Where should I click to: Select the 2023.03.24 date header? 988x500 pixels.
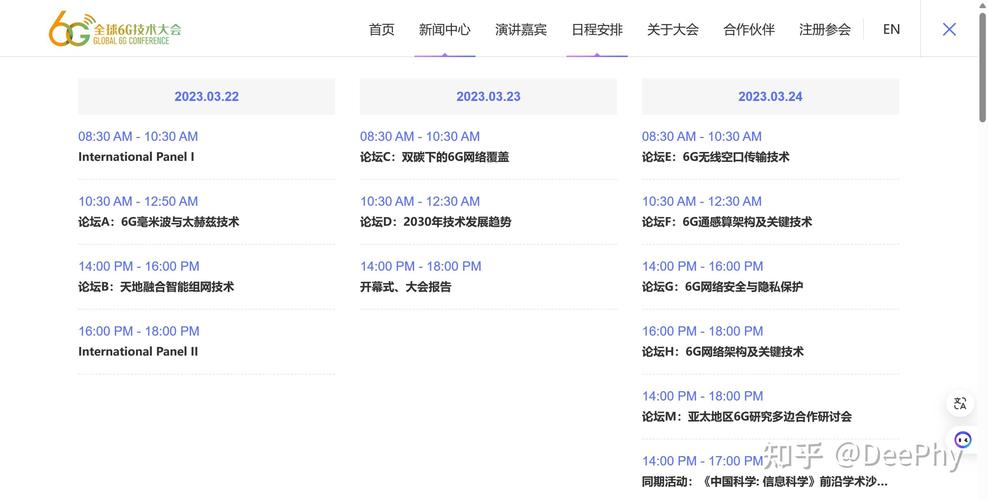click(x=770, y=96)
